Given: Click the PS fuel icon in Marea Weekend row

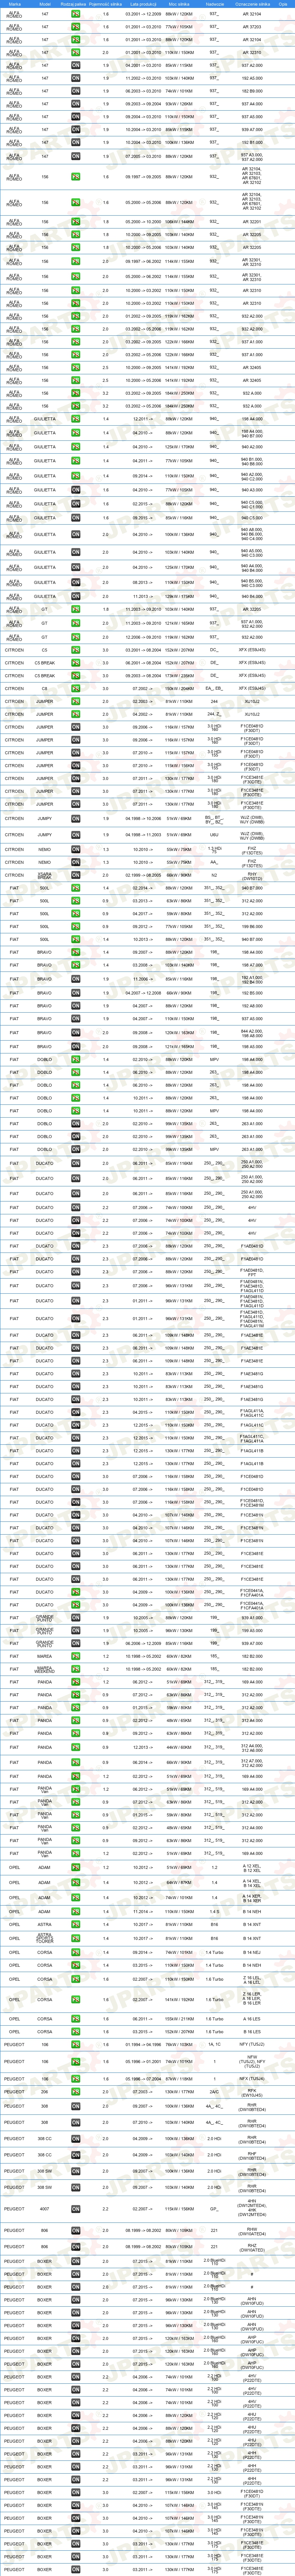Looking at the screenshot, I should [75, 1669].
